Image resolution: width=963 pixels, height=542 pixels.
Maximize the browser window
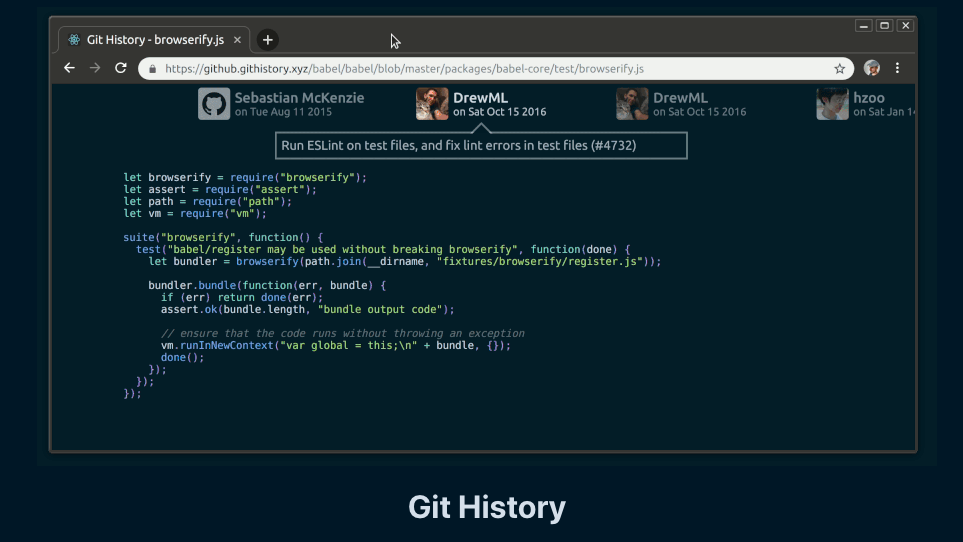click(x=884, y=25)
